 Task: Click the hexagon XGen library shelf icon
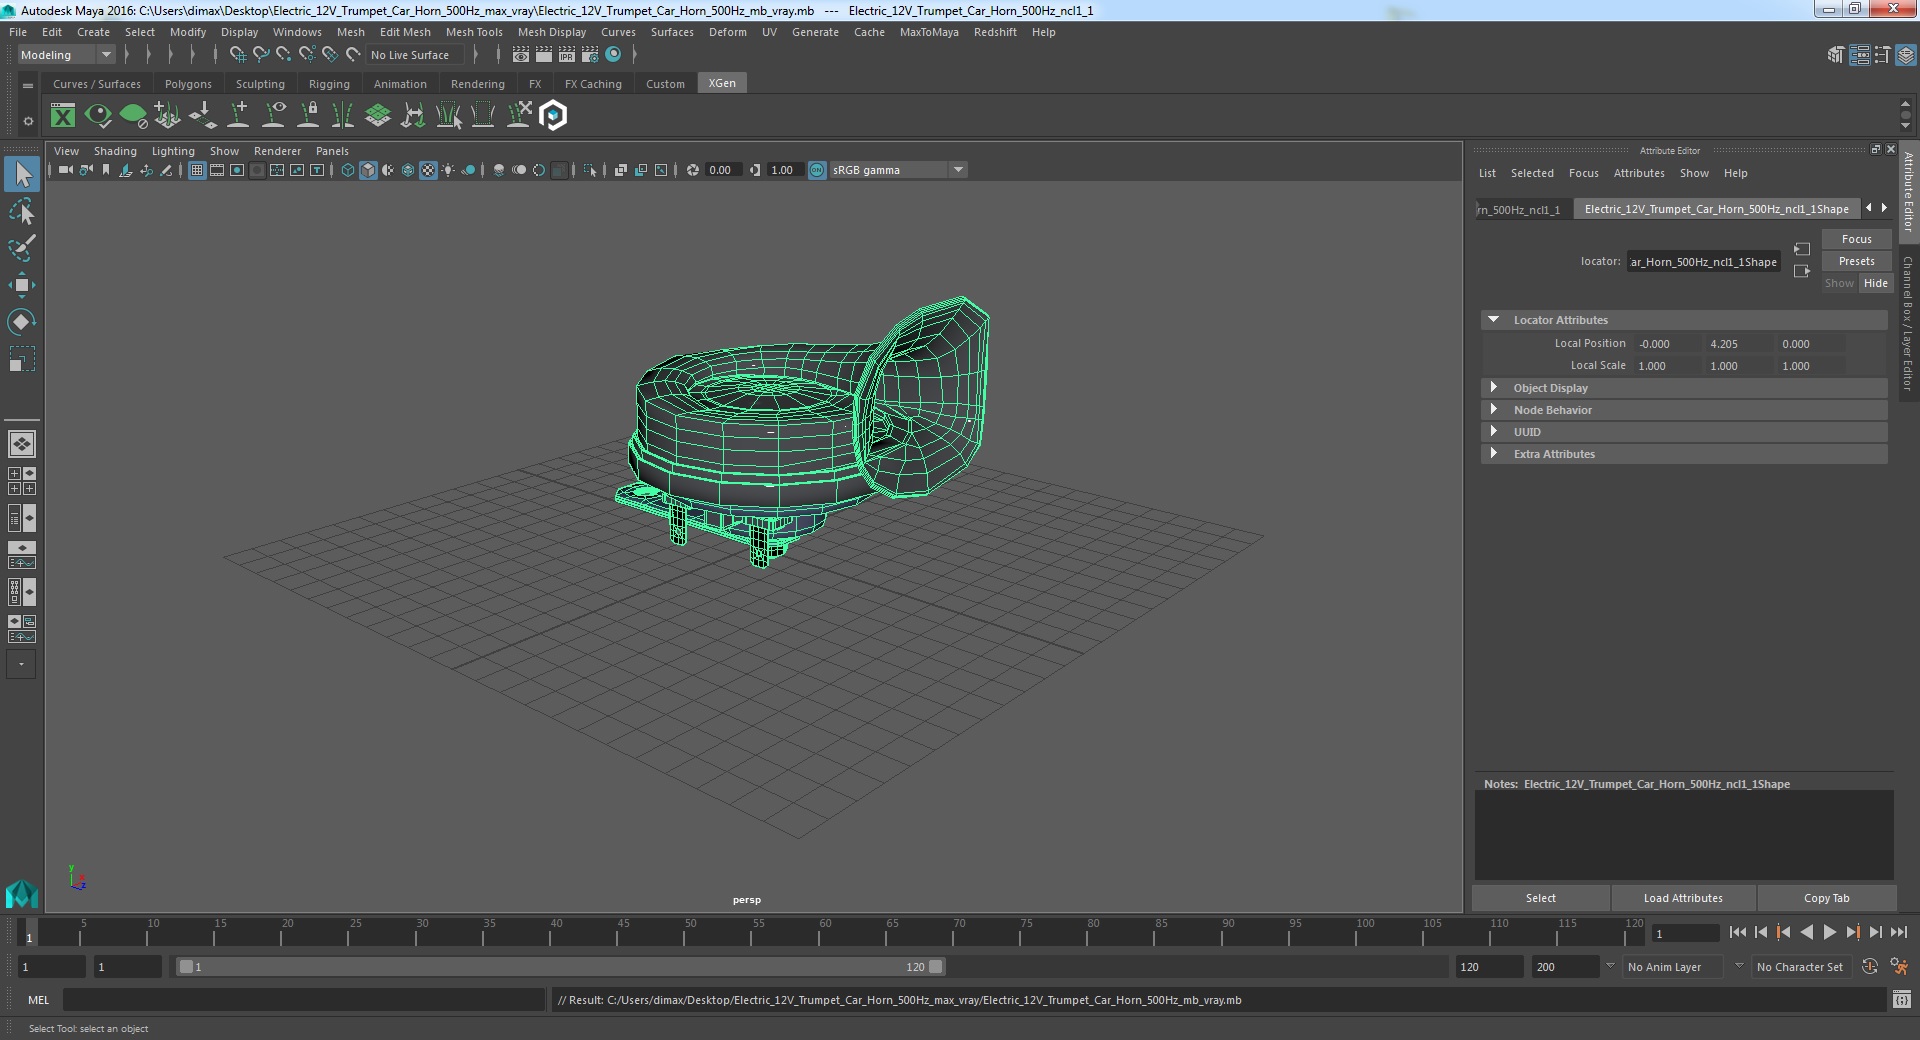pyautogui.click(x=553, y=116)
